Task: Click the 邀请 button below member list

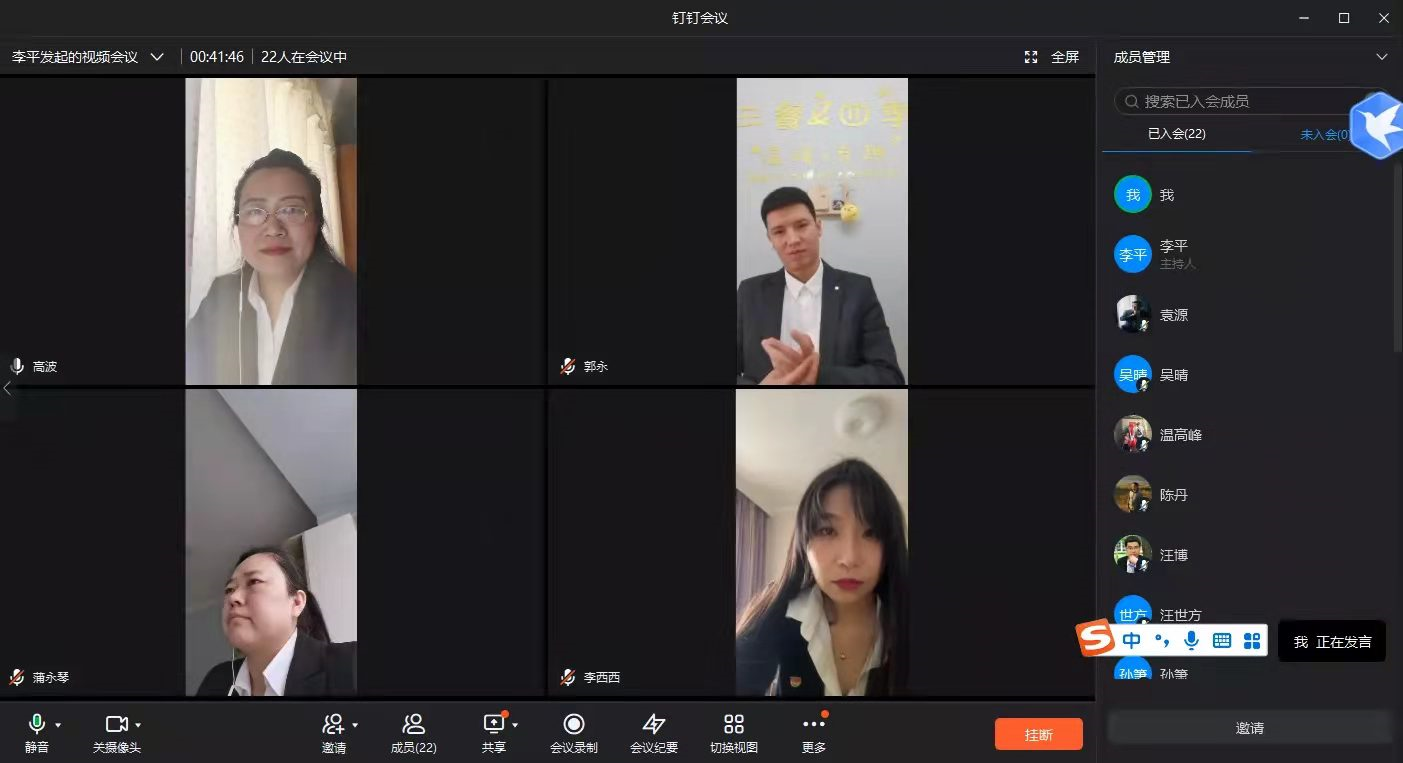Action: click(x=1249, y=728)
